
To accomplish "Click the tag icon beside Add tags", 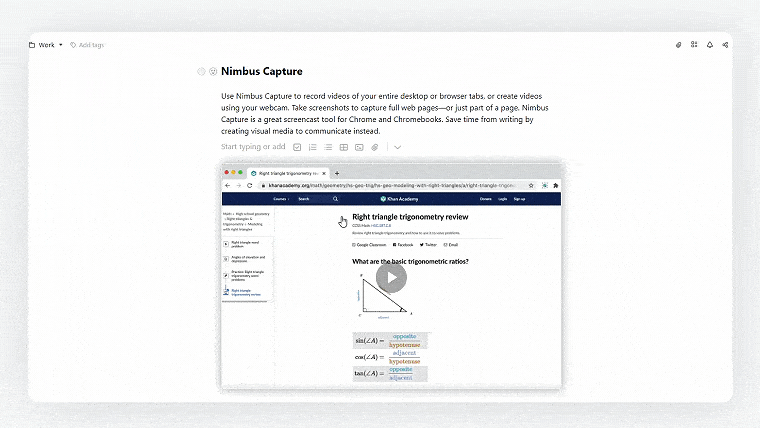I will point(73,45).
